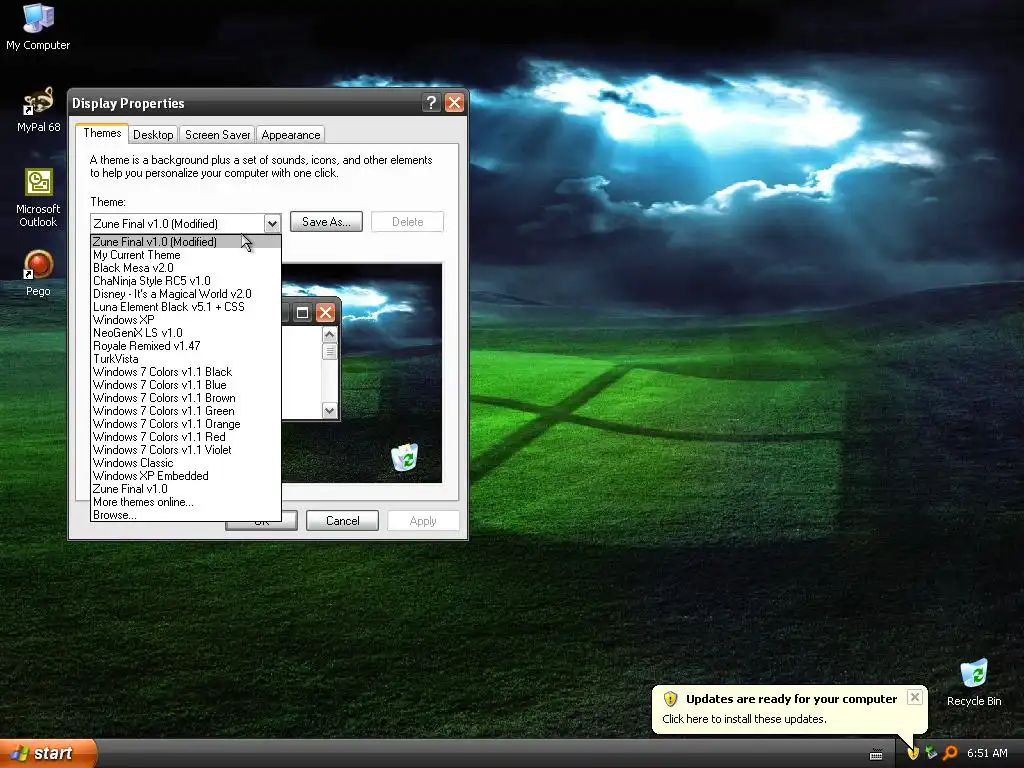
Task: Choose the Windows XP theme
Action: pos(186,320)
